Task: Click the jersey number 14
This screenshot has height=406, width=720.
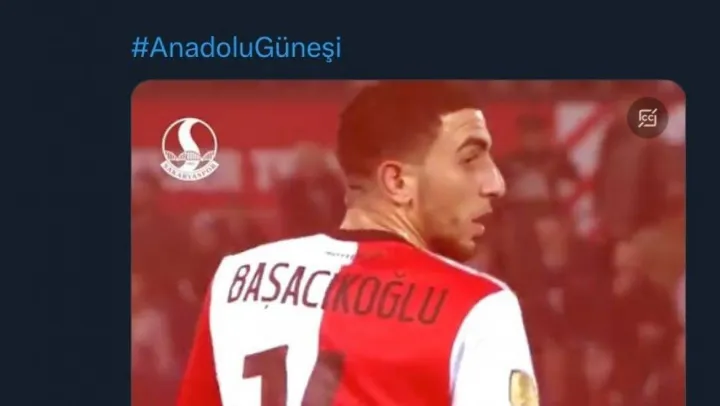Action: (294, 376)
